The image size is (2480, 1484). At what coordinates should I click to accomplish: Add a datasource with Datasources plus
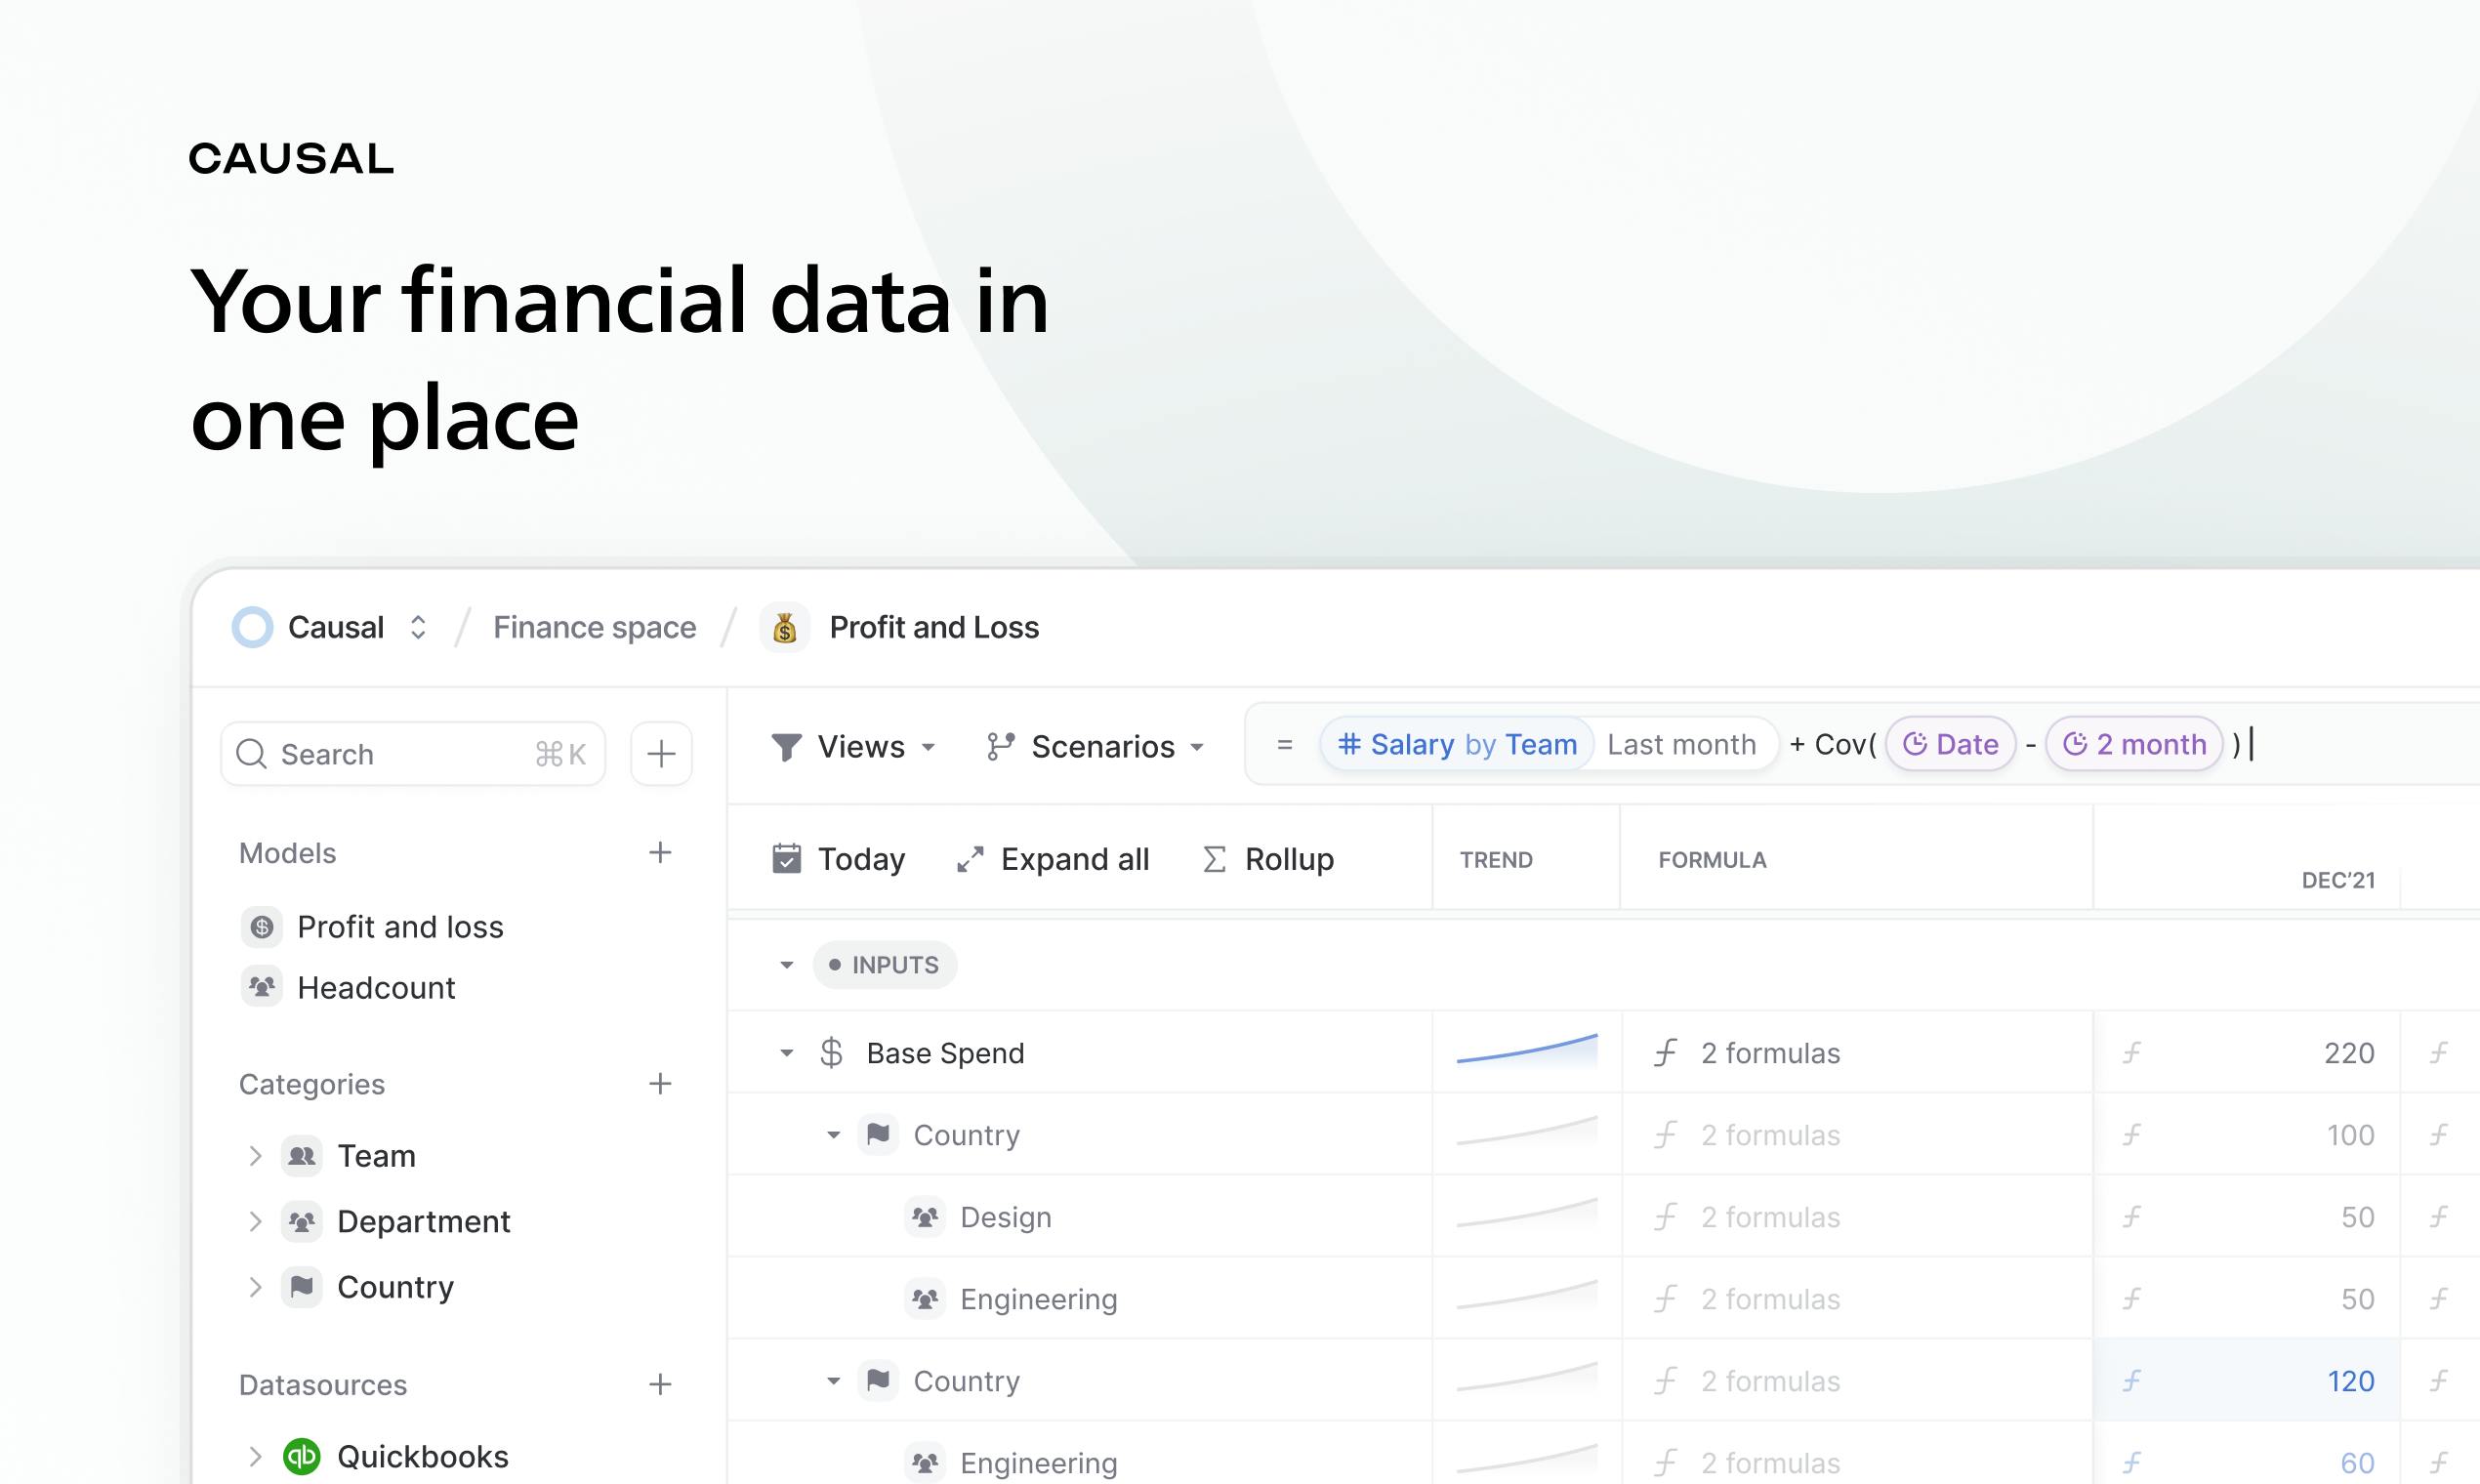coord(660,1385)
